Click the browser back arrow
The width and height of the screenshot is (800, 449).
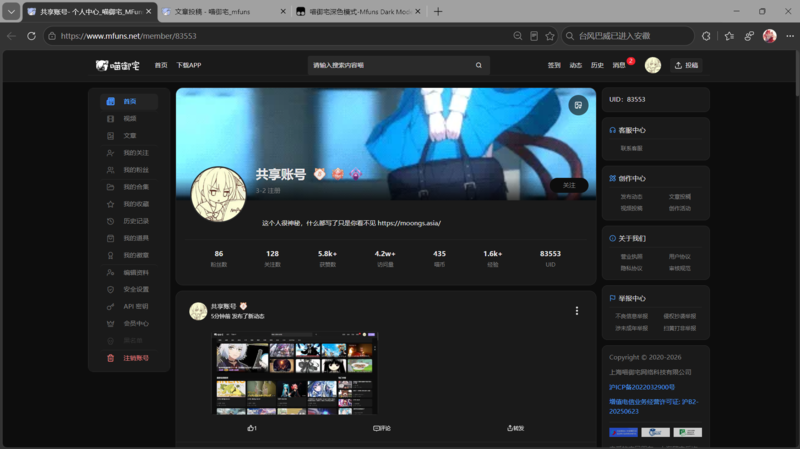tap(11, 36)
